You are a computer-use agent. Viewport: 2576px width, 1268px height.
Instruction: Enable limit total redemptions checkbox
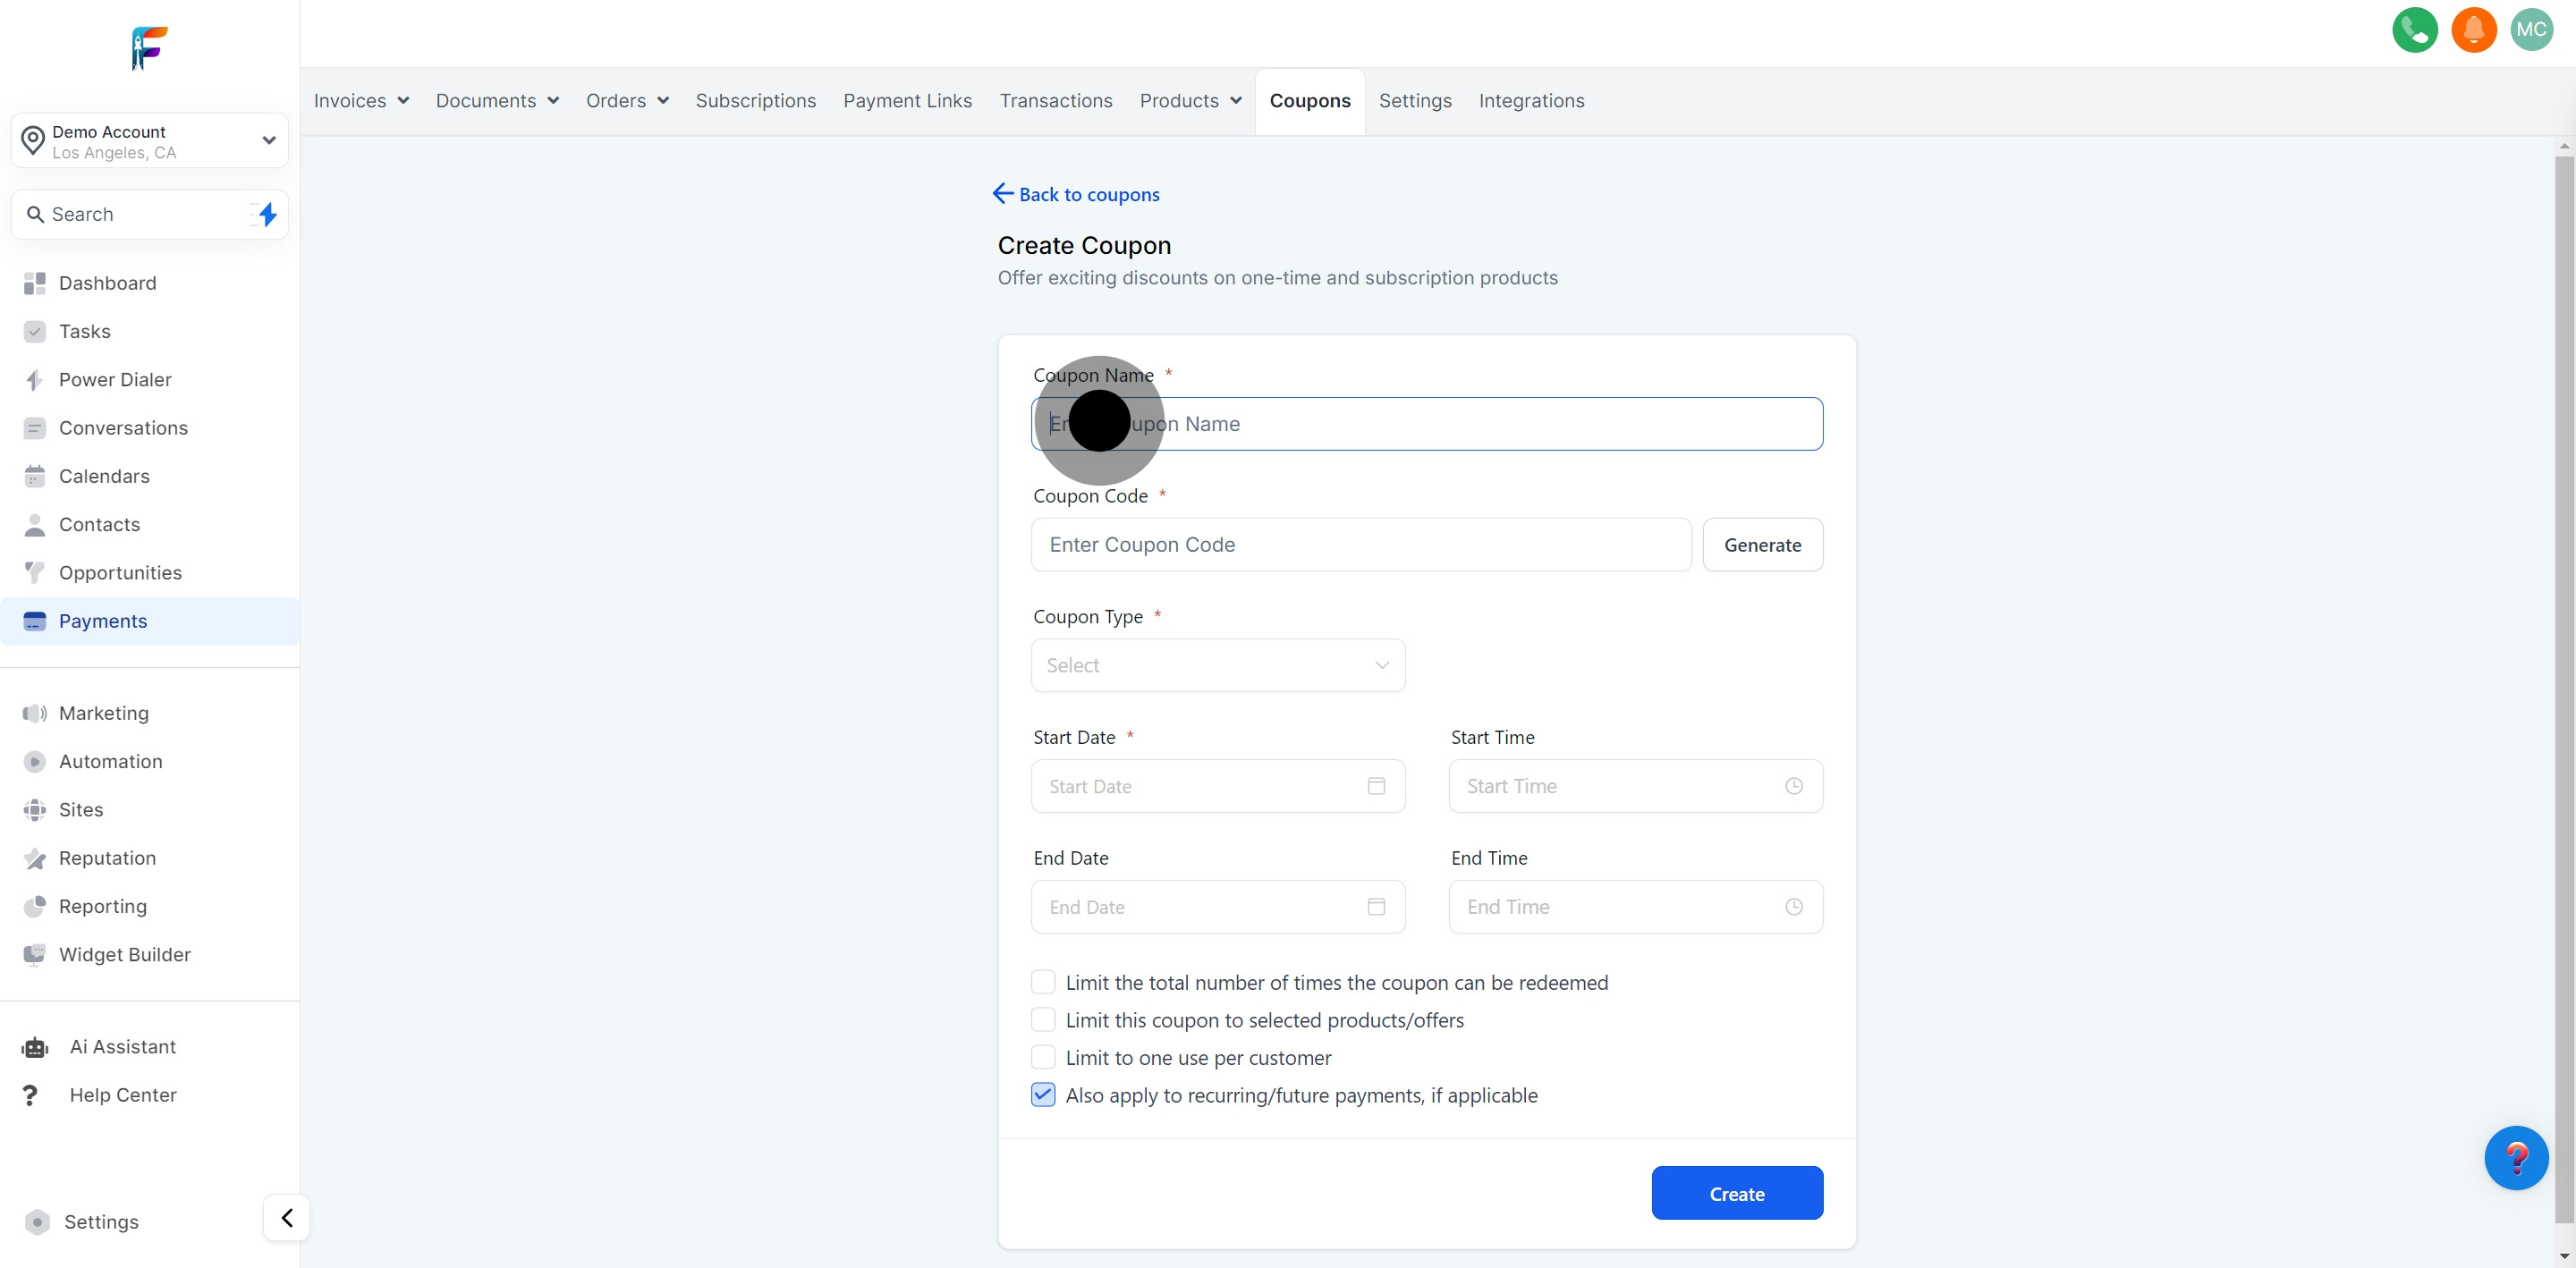pyautogui.click(x=1043, y=982)
